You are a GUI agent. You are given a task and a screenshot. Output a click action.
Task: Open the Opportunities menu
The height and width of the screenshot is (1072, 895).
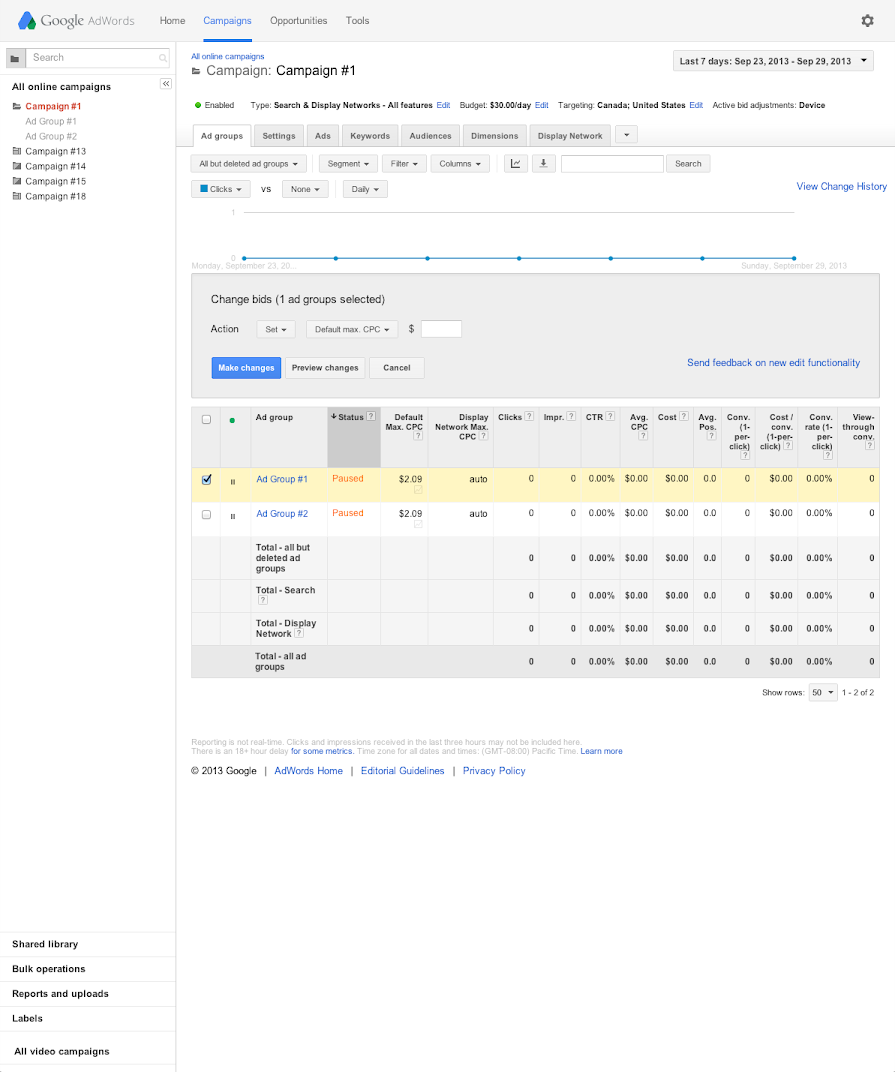pos(298,20)
